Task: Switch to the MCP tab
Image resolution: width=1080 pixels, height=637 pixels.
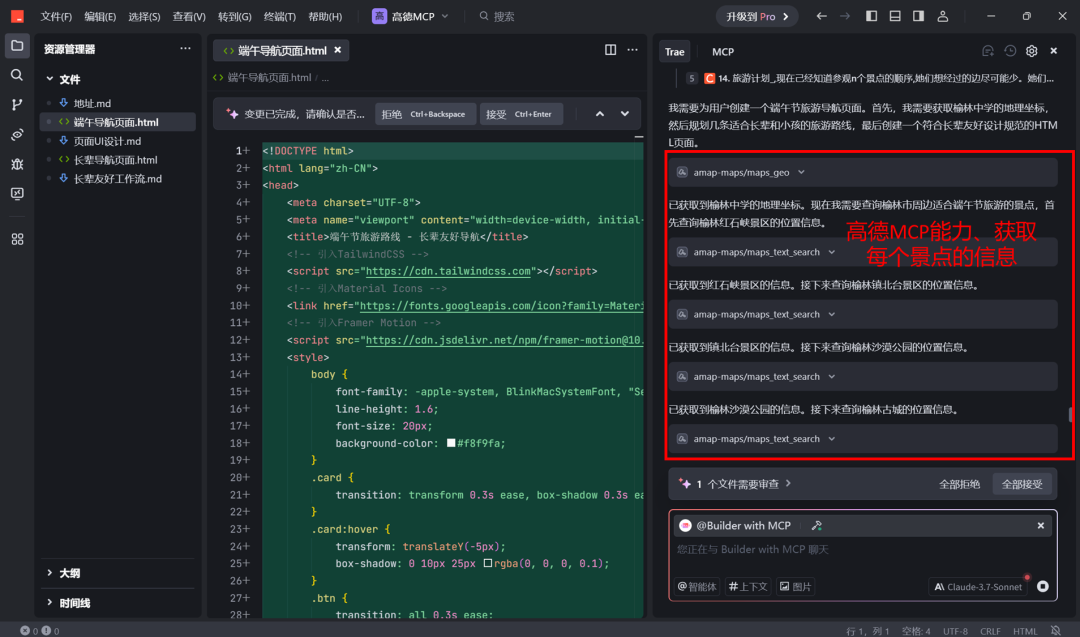Action: 723,52
